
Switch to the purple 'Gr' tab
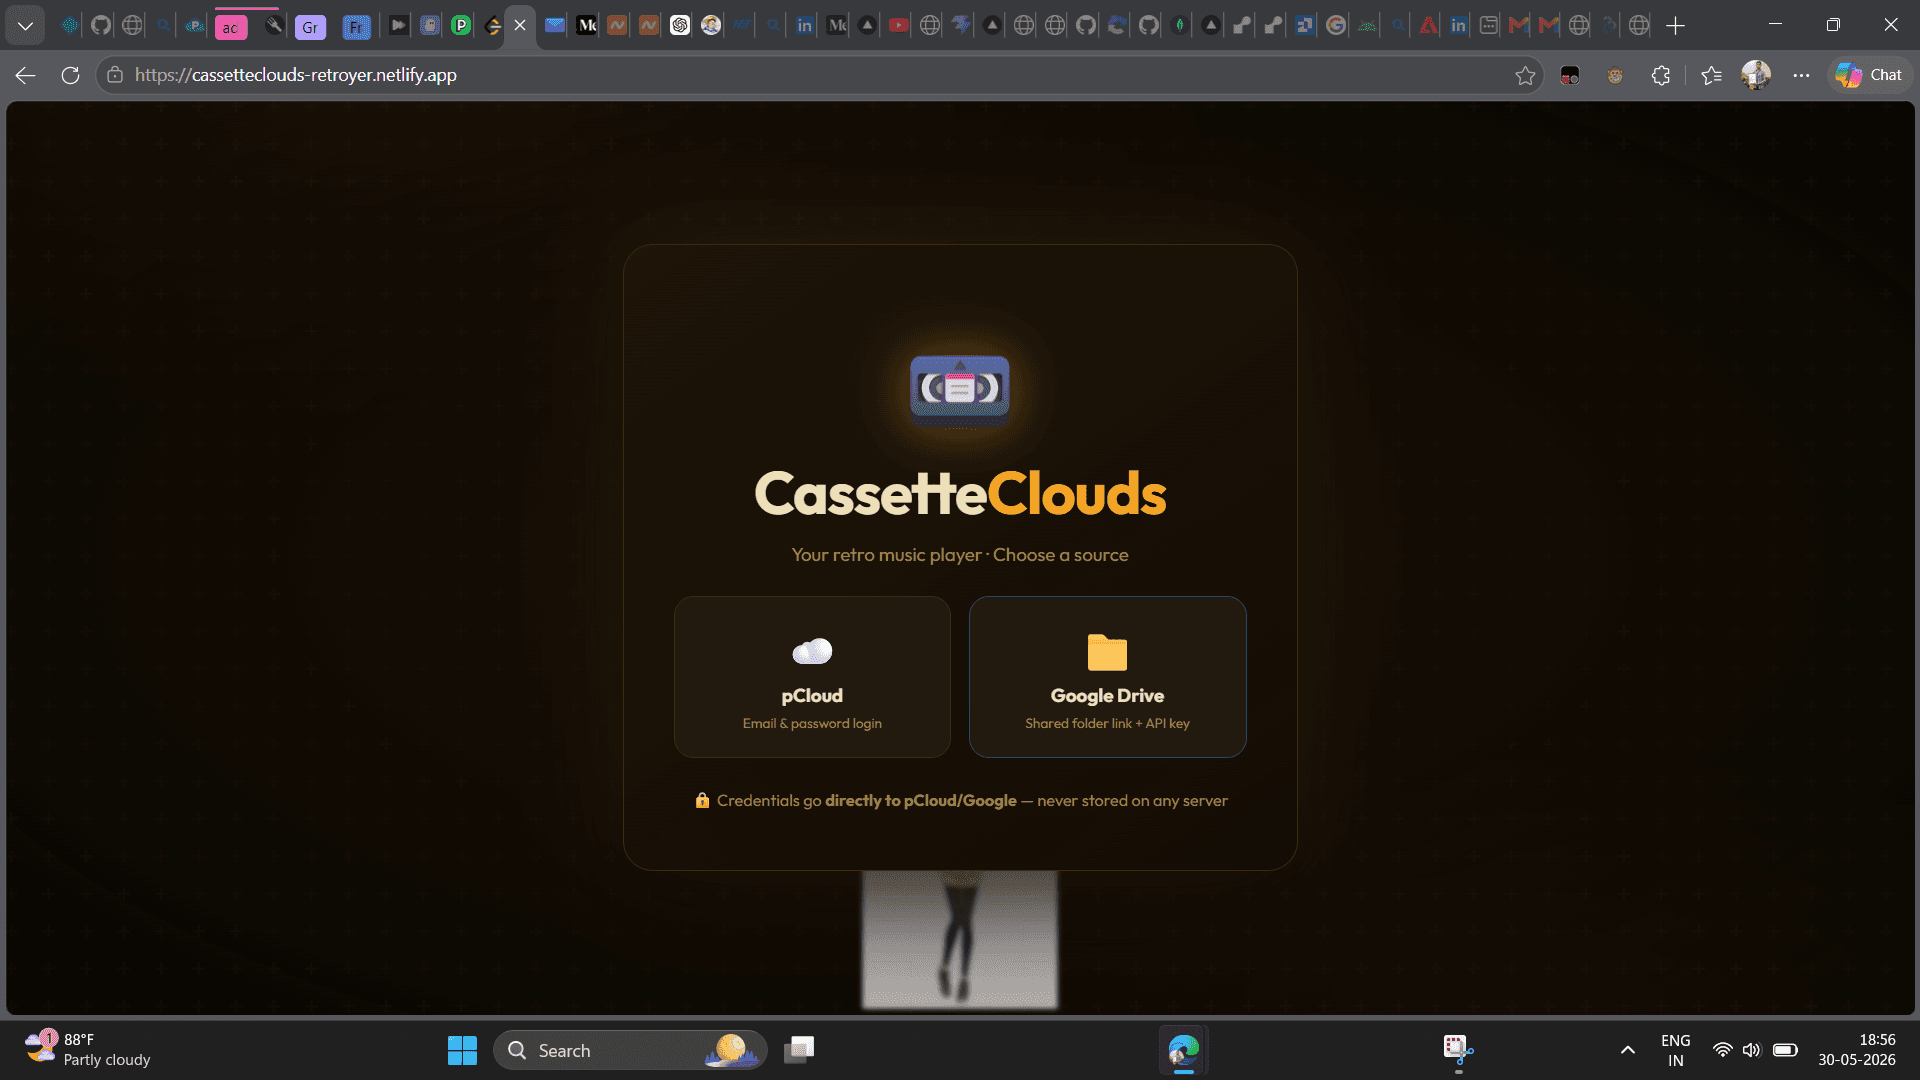tap(310, 27)
